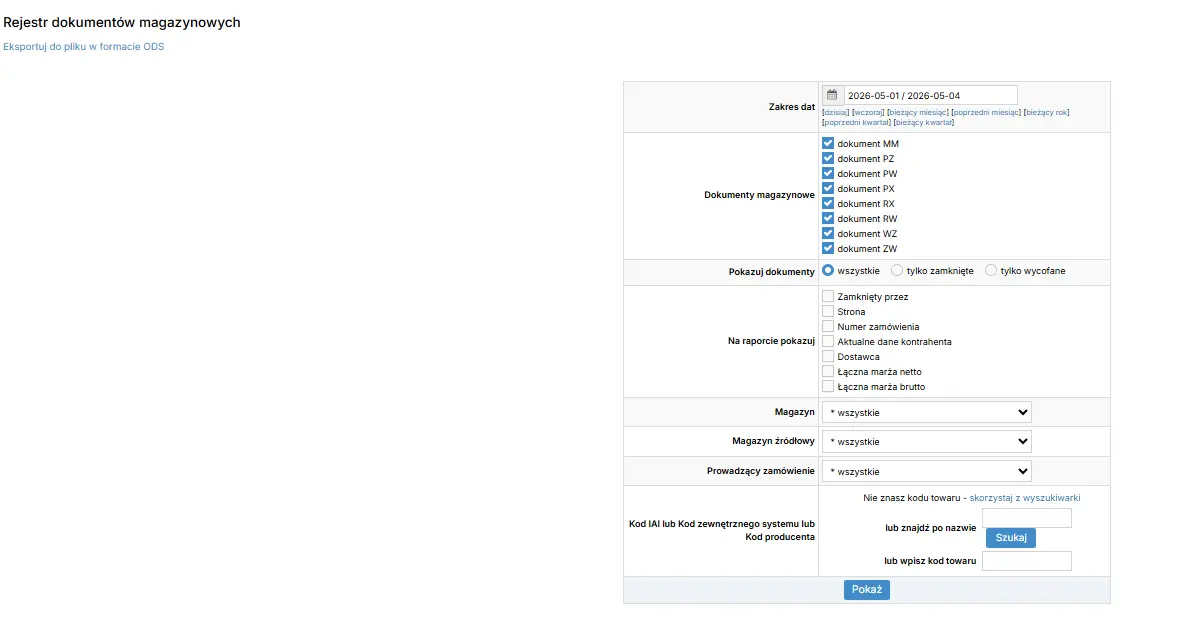Set date range to dzisiaj
Viewport: 1191px width, 625px height.
point(836,112)
